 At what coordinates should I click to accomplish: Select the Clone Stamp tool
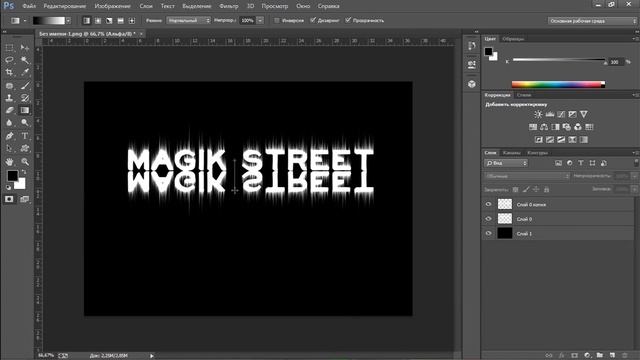click(x=9, y=98)
